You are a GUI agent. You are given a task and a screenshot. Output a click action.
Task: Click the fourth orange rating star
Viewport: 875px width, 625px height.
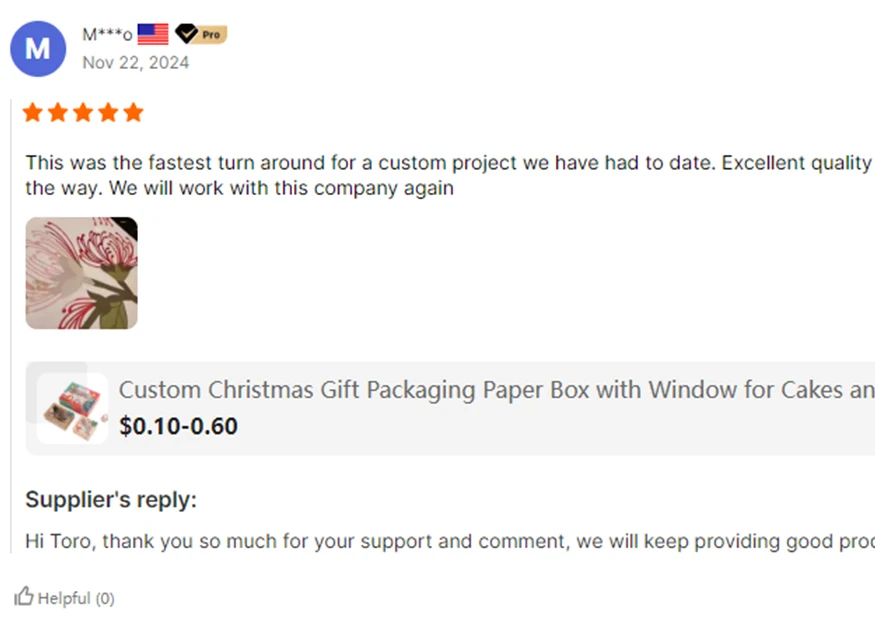(108, 112)
